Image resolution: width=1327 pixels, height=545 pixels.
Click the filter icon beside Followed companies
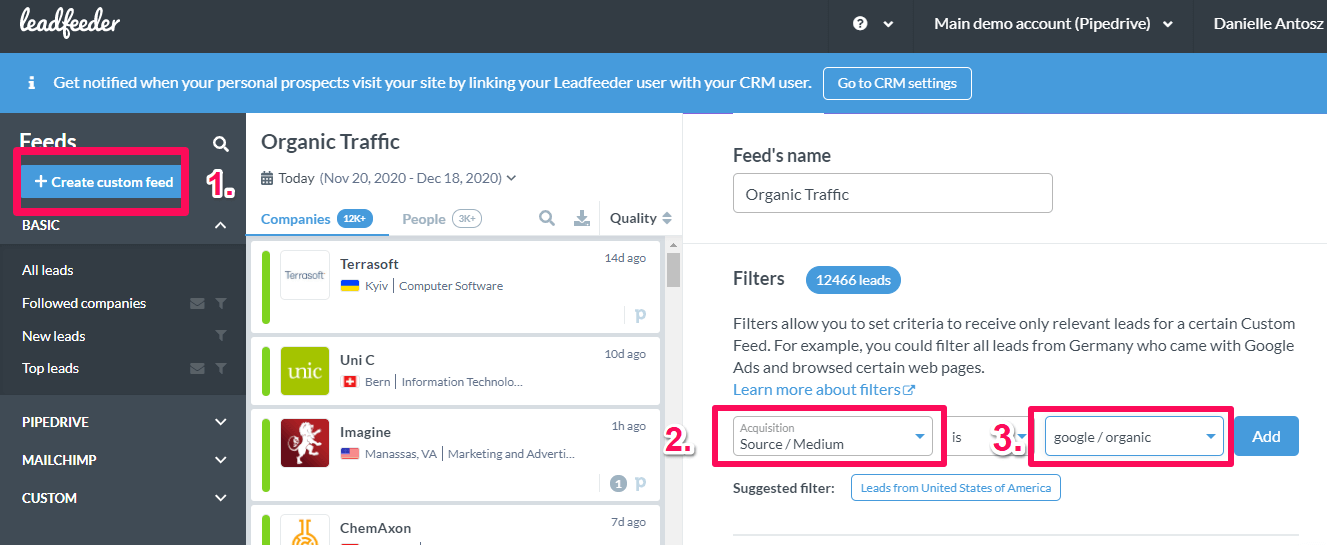221,303
